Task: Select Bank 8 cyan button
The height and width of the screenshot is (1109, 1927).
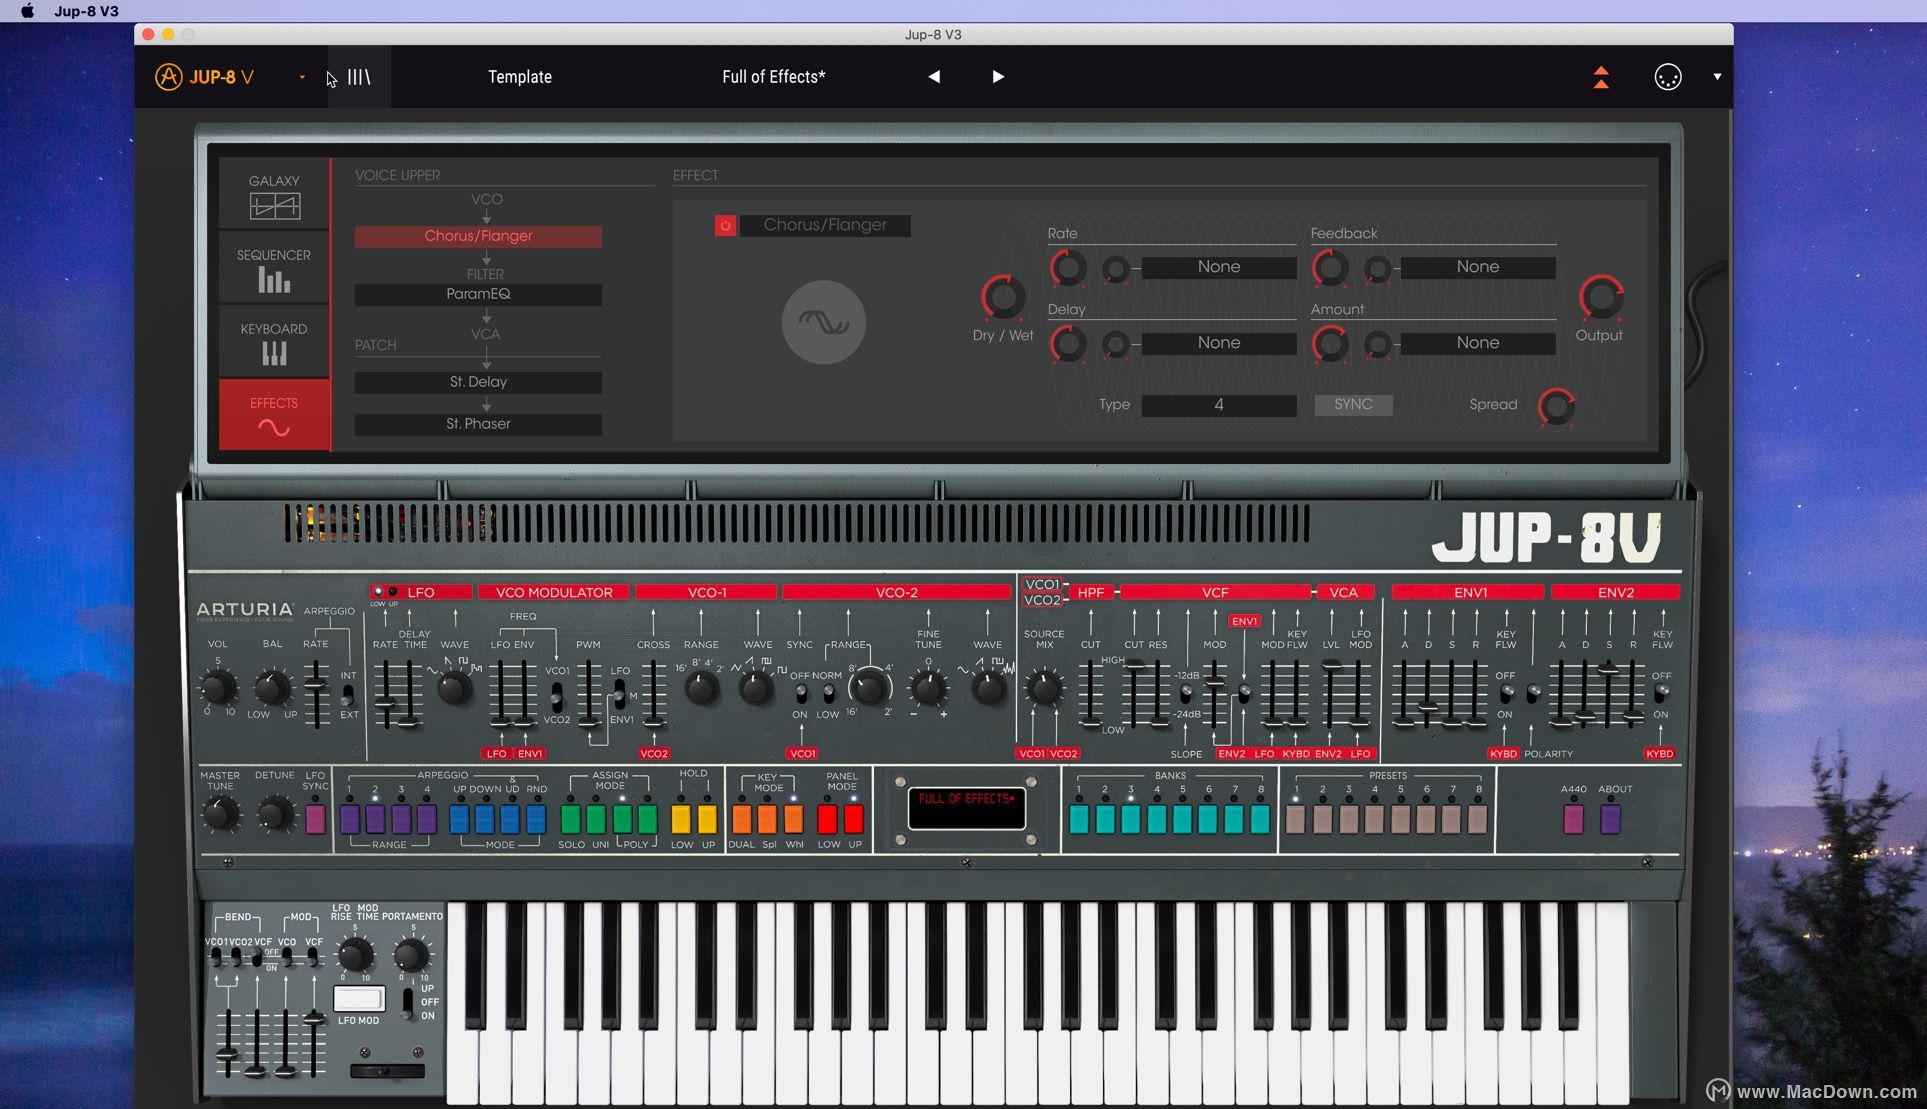Action: [x=1260, y=820]
